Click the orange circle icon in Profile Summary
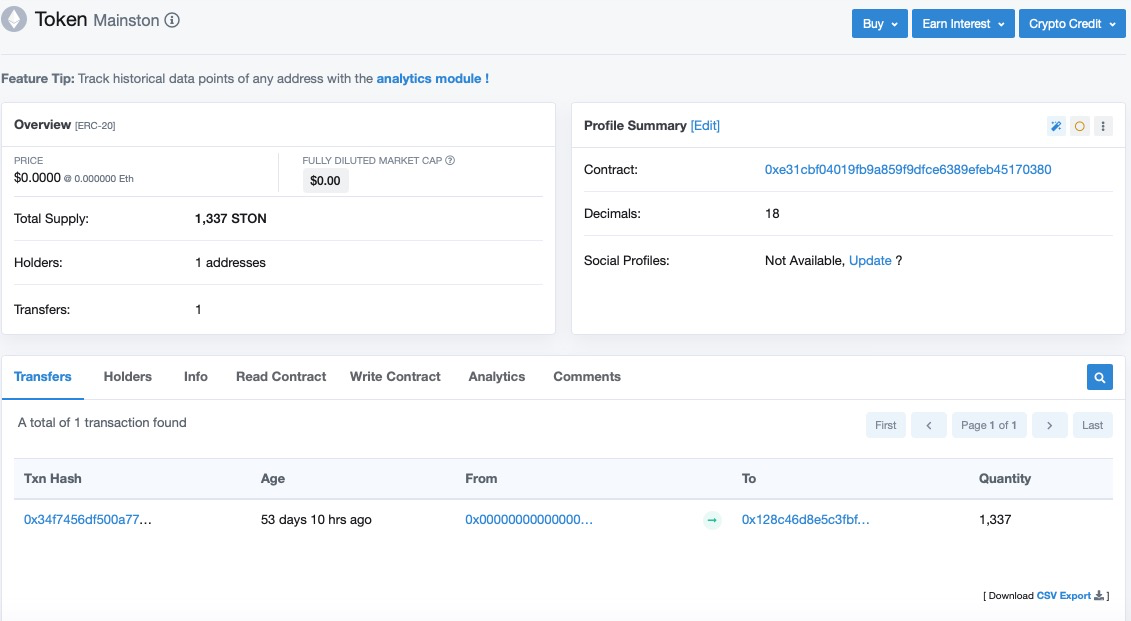This screenshot has height=621, width=1131. coord(1080,126)
